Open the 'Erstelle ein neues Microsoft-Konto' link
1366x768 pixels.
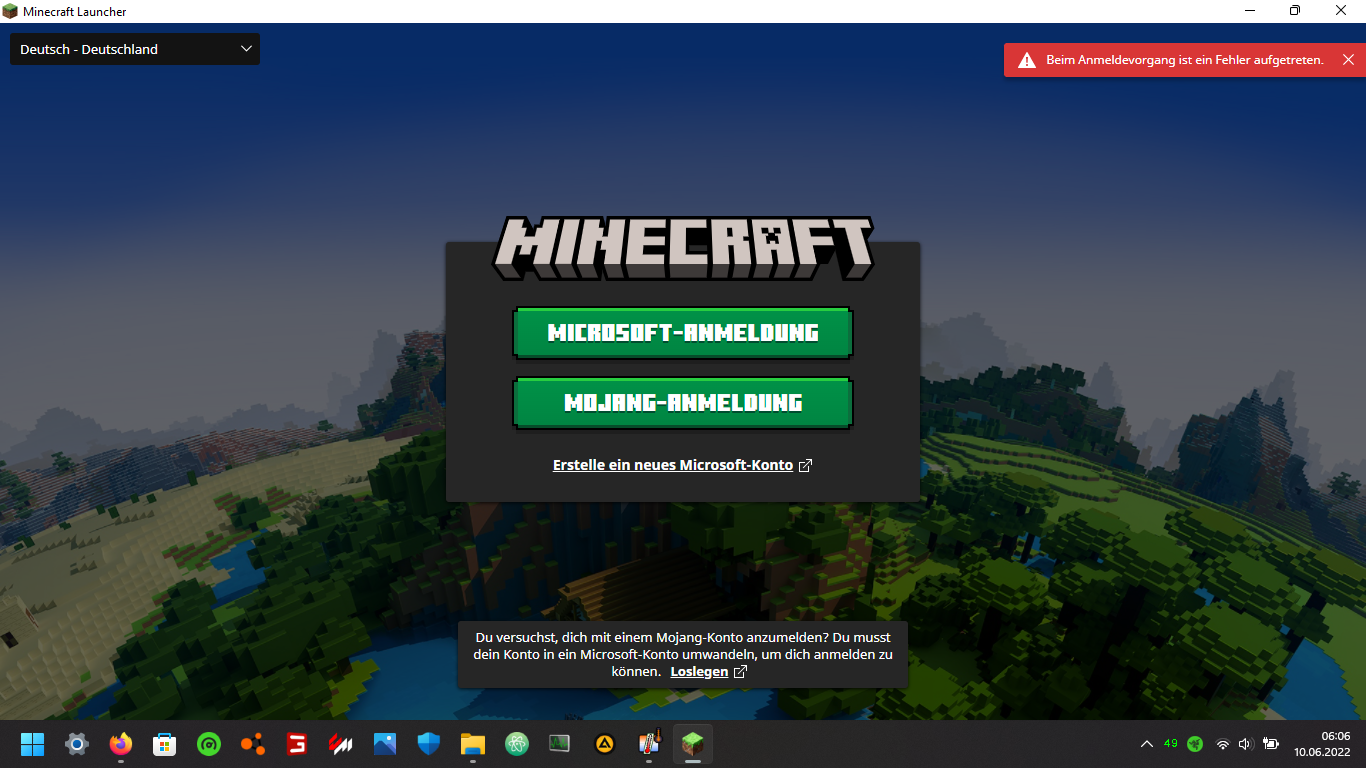[673, 465]
